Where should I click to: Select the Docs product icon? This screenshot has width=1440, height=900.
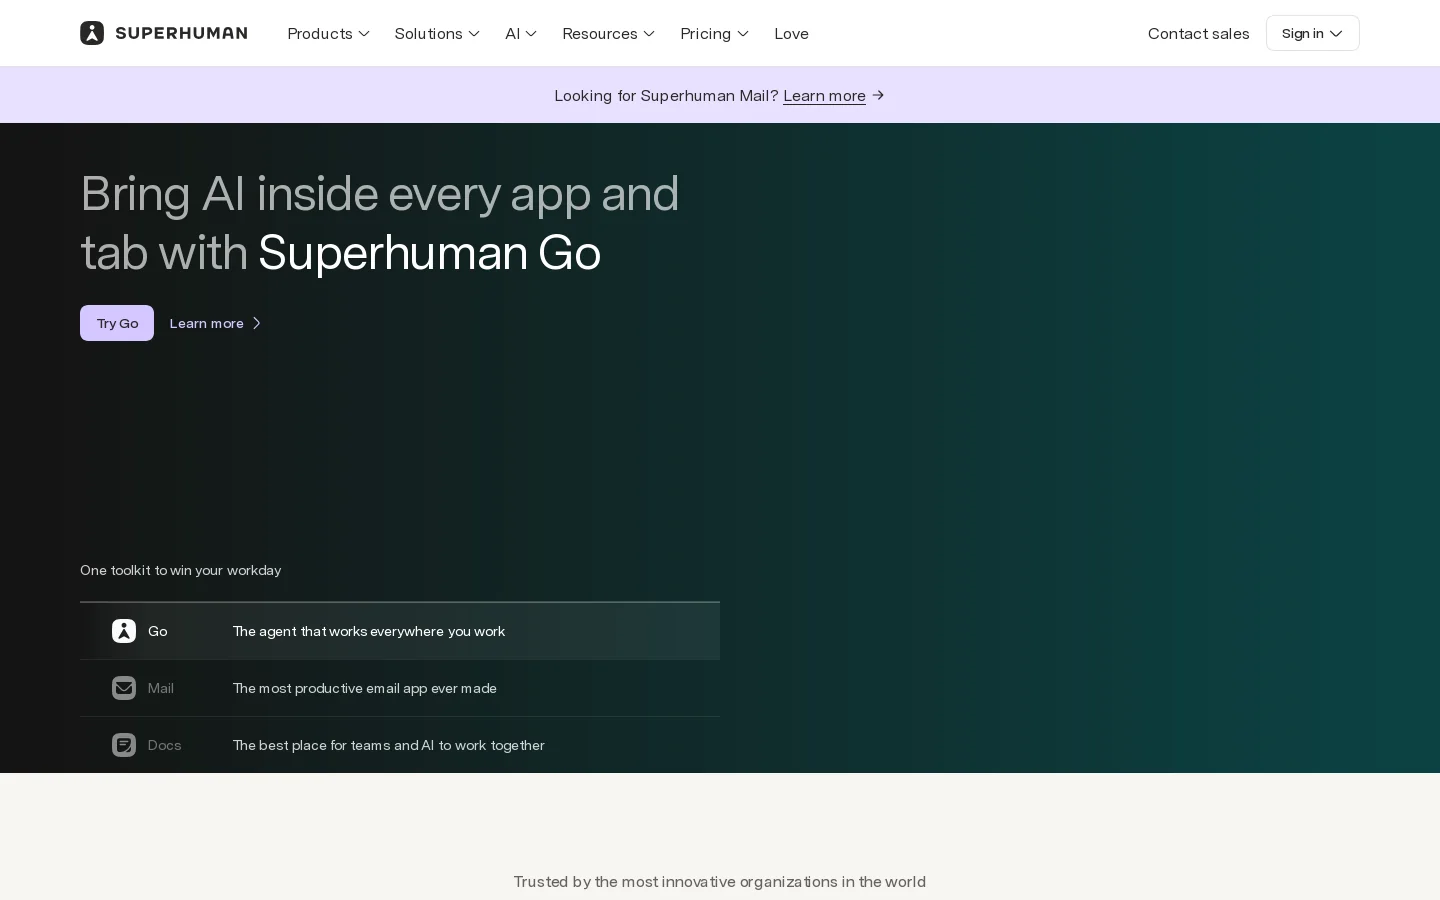[x=124, y=745]
